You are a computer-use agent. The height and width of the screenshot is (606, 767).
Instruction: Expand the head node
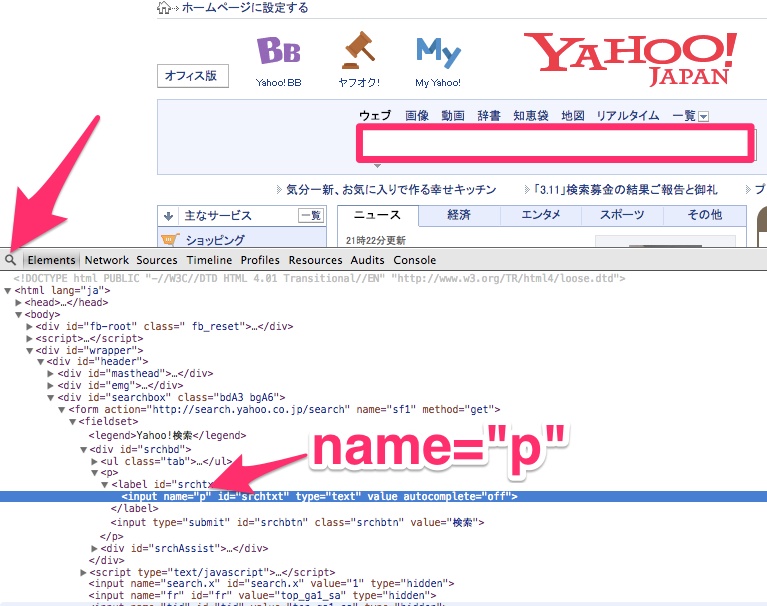pyautogui.click(x=18, y=302)
